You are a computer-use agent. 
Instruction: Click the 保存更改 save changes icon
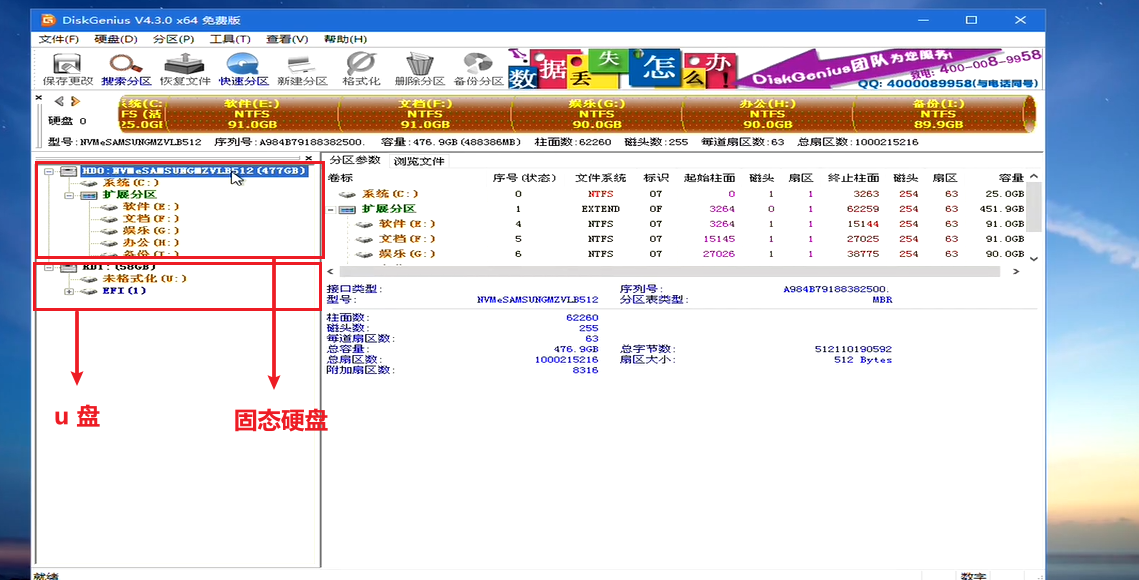tap(67, 68)
